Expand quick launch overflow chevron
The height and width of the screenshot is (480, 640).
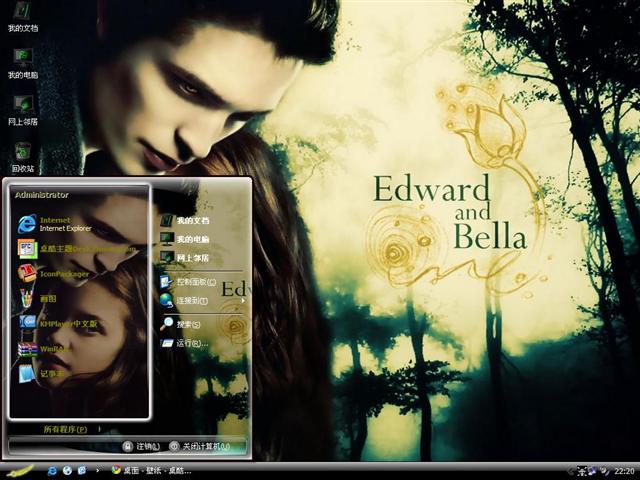97,471
